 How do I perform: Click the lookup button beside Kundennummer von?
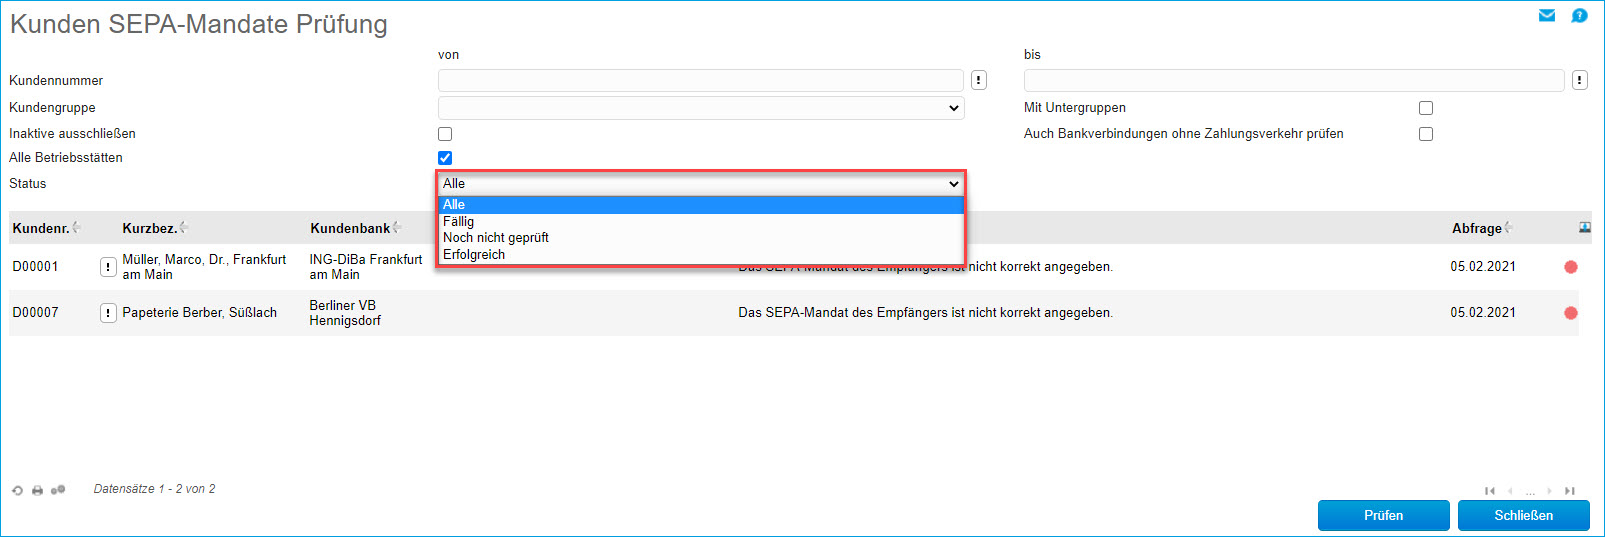pyautogui.click(x=979, y=80)
